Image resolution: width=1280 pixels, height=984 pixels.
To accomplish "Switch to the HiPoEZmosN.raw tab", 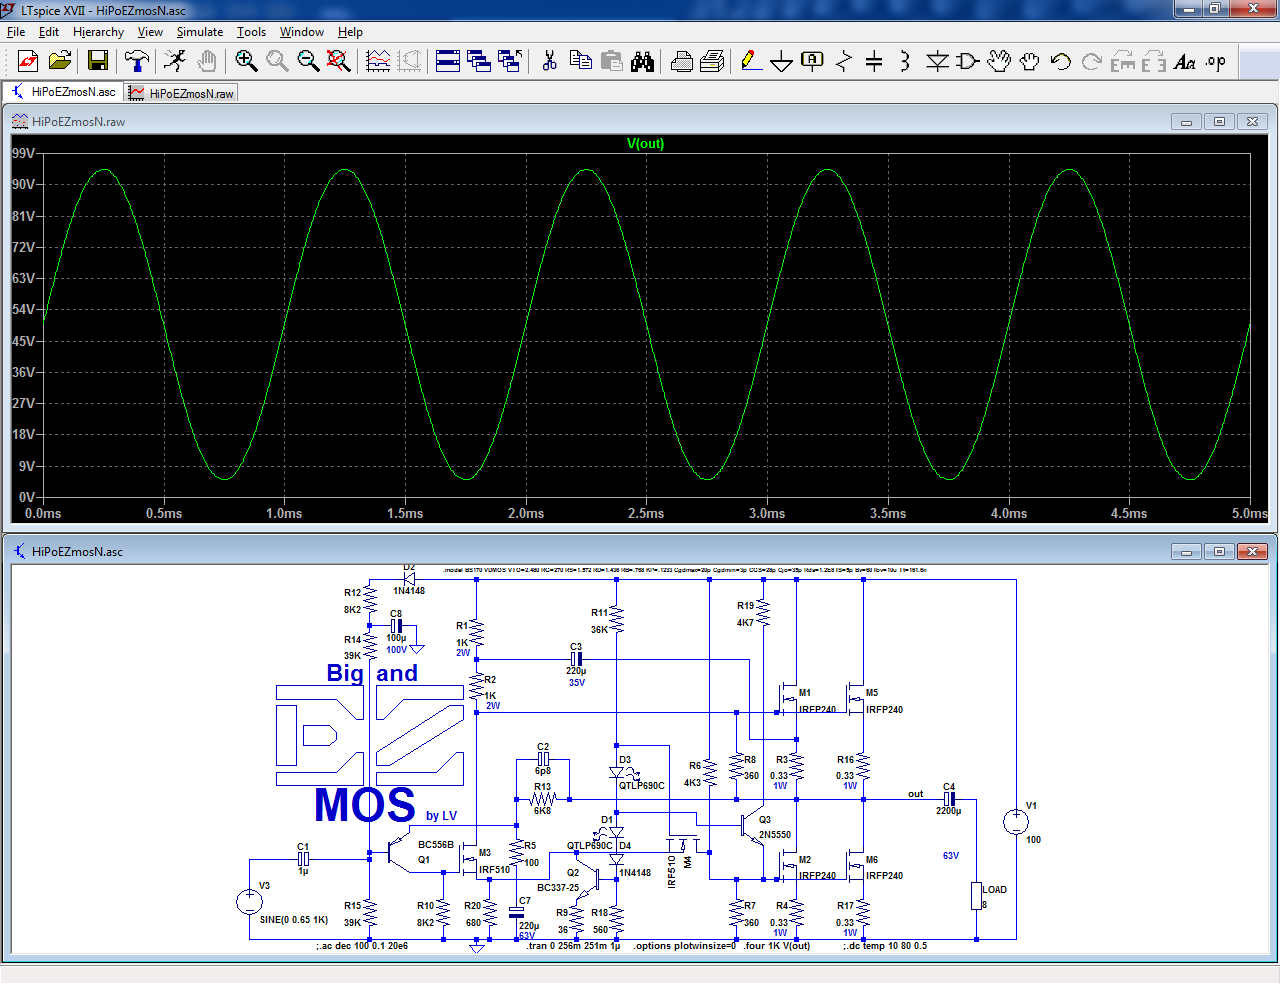I will [181, 93].
